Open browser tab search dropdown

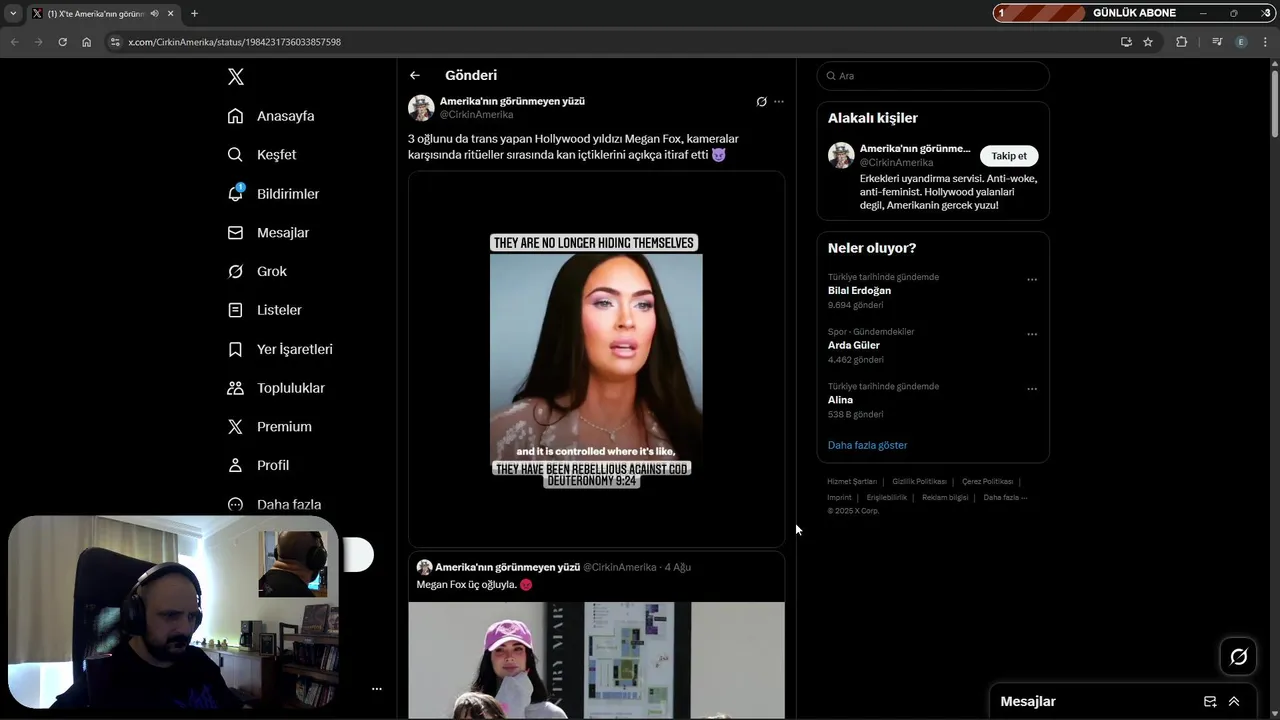coord(13,14)
